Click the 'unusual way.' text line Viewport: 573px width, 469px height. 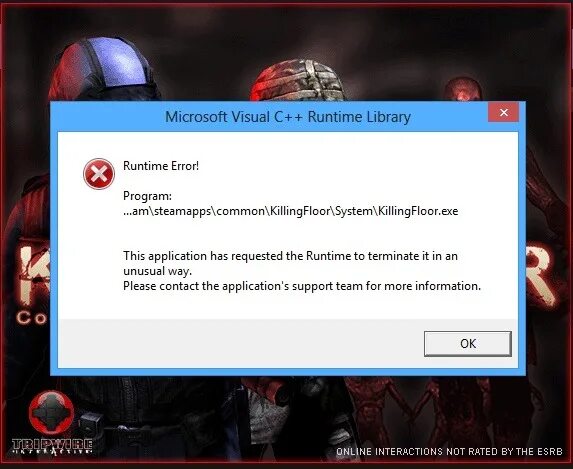158,271
